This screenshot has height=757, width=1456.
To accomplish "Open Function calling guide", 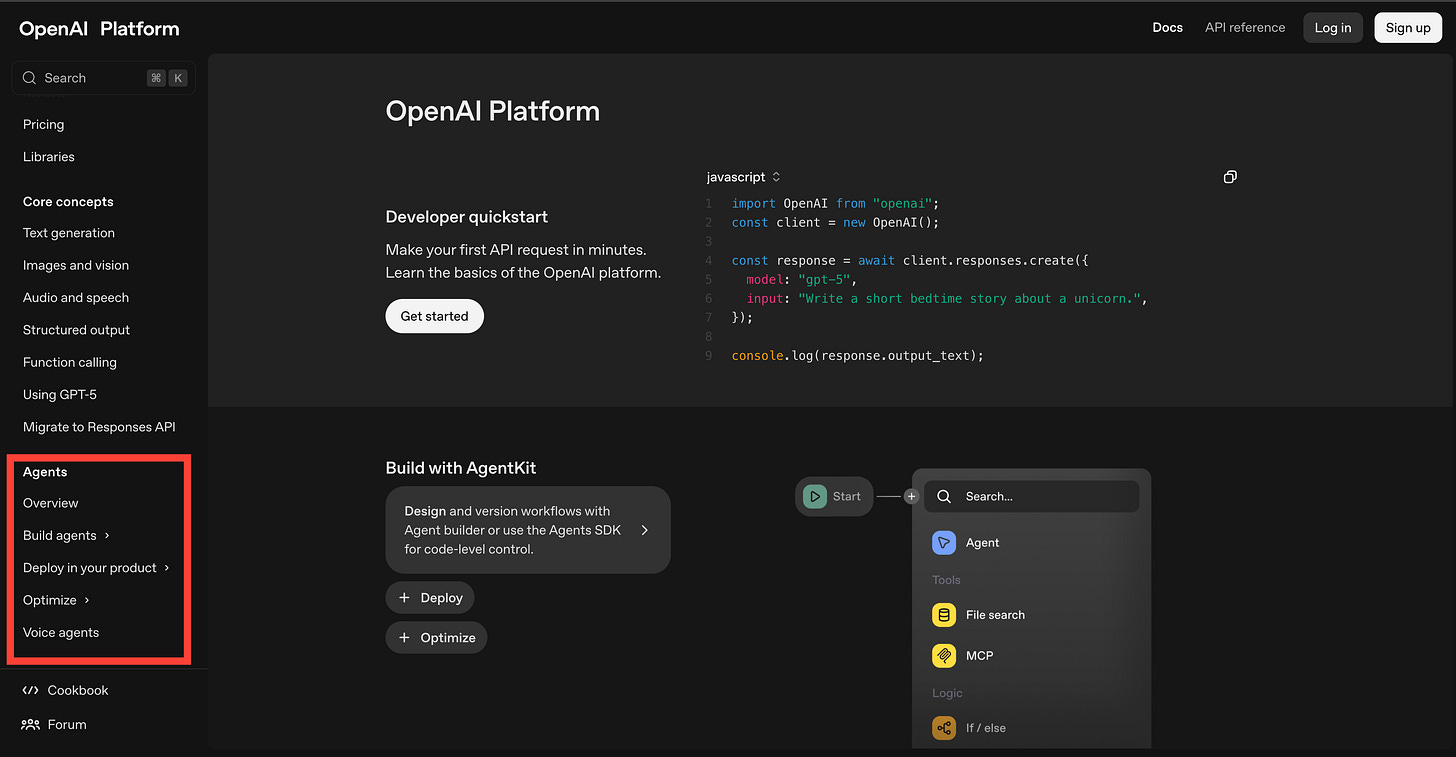I will 70,362.
